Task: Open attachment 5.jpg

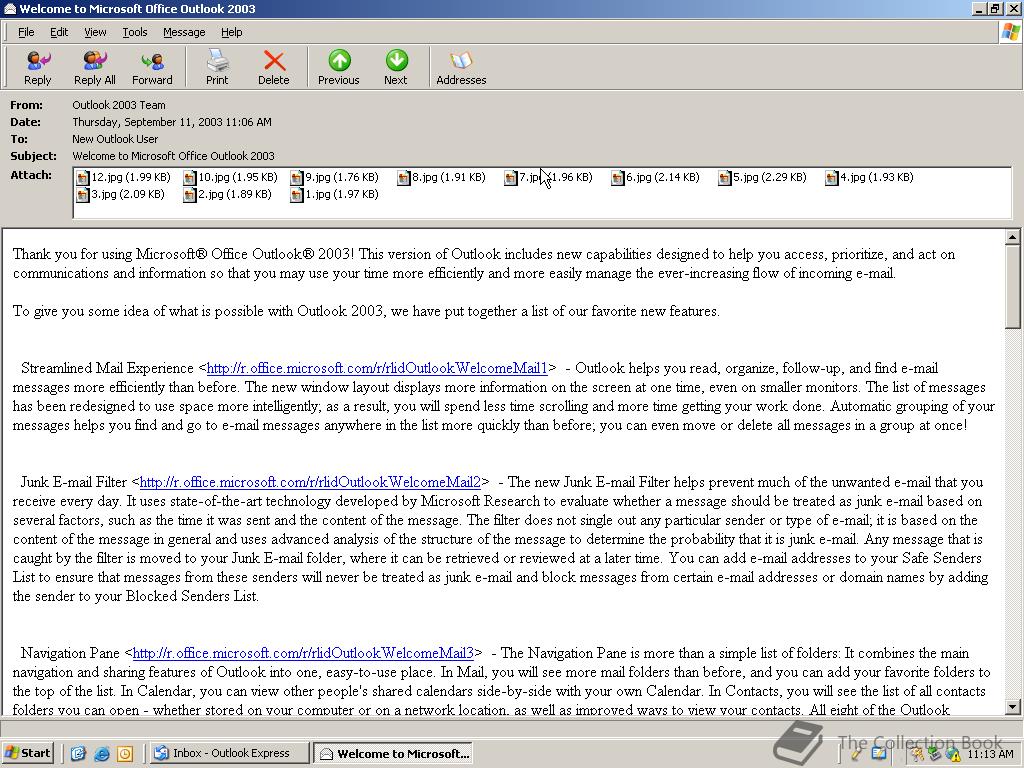Action: (763, 178)
